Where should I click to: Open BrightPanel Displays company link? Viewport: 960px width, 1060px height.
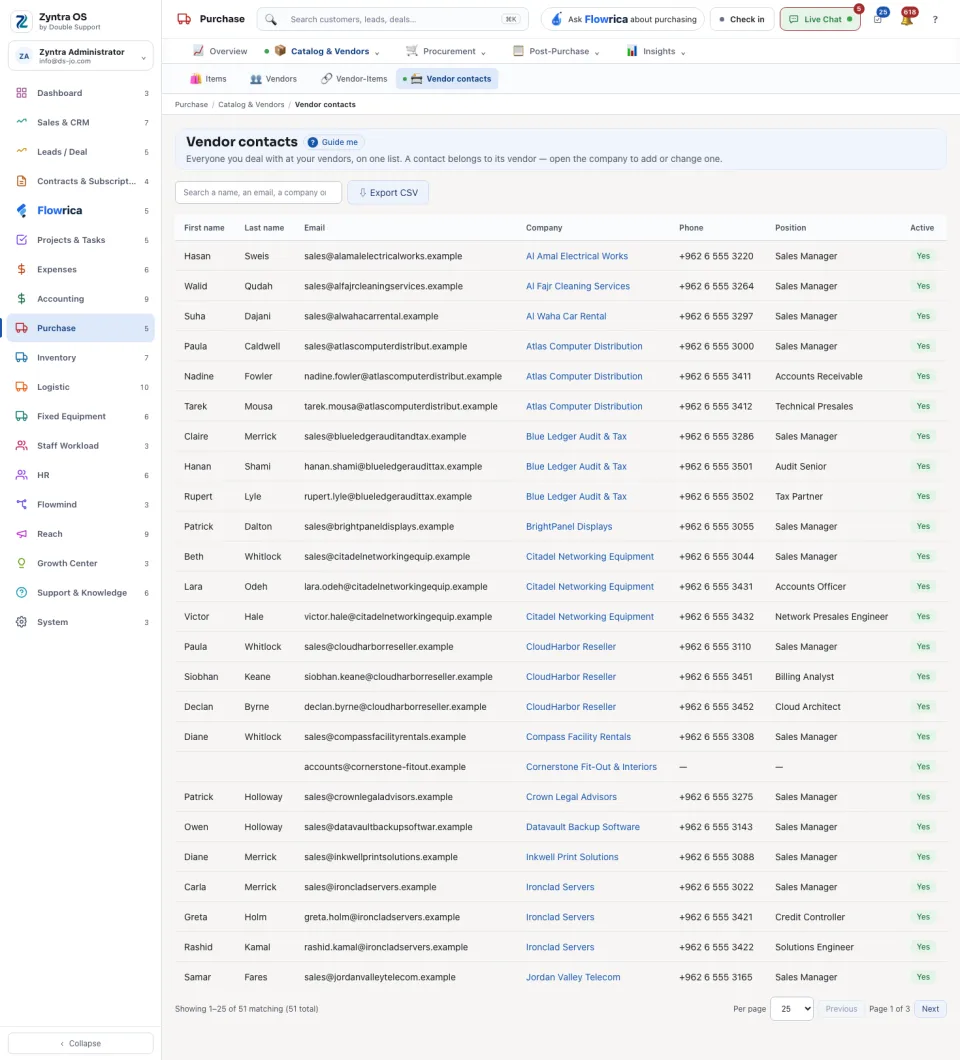tap(569, 527)
